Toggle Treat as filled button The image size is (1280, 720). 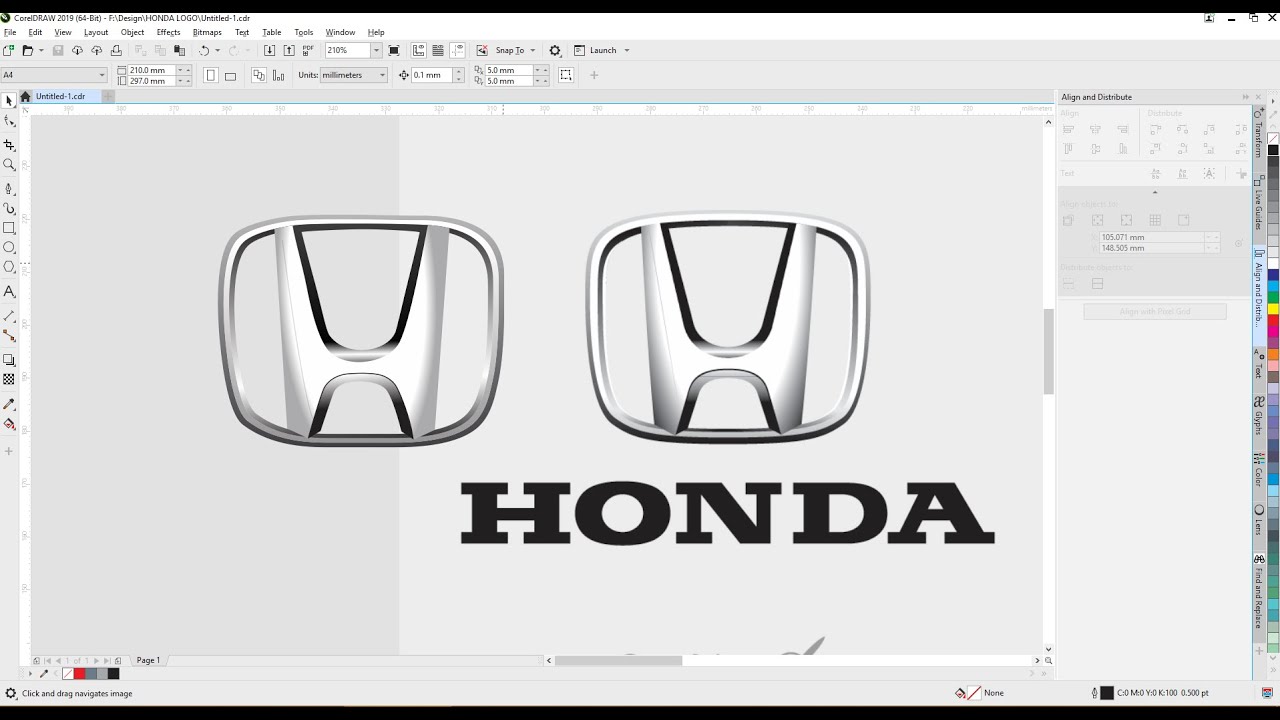point(566,75)
